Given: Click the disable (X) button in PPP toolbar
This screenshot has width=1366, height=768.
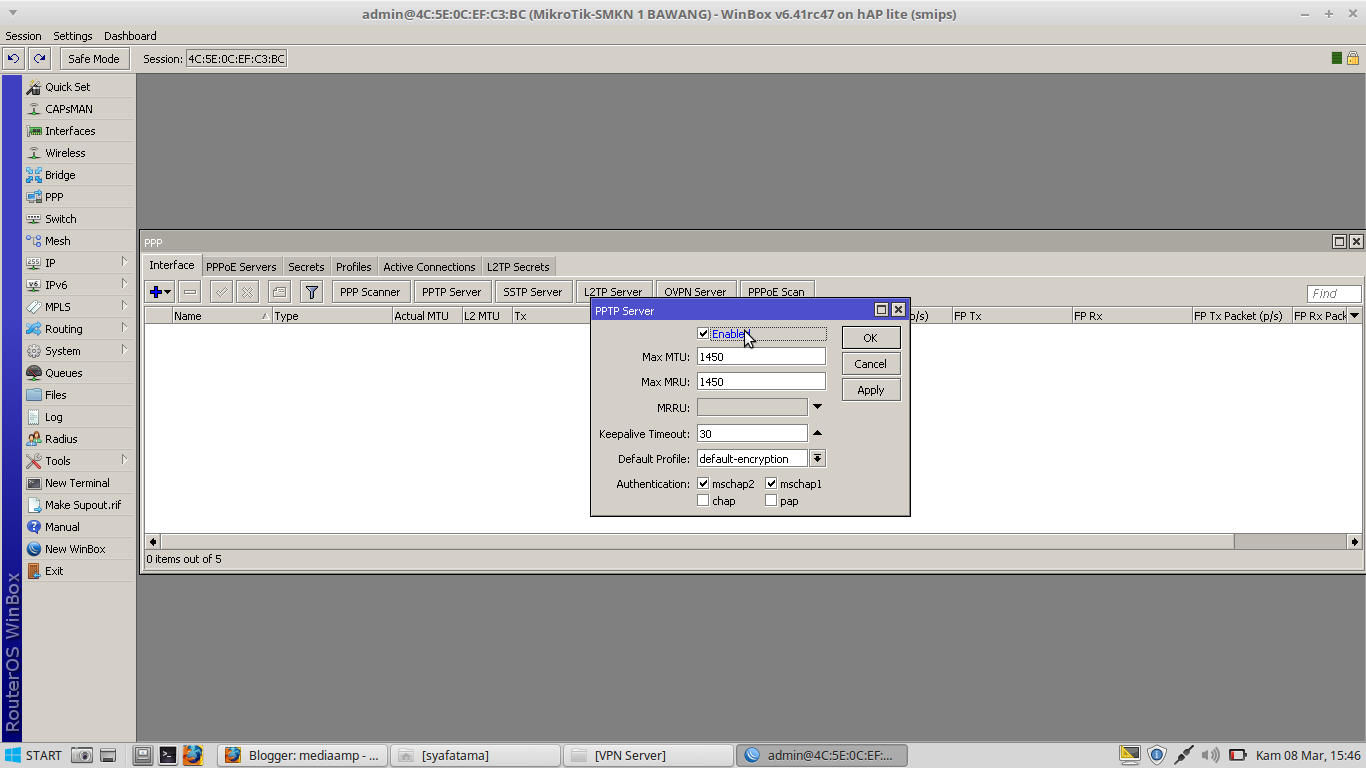Looking at the screenshot, I should coord(246,292).
